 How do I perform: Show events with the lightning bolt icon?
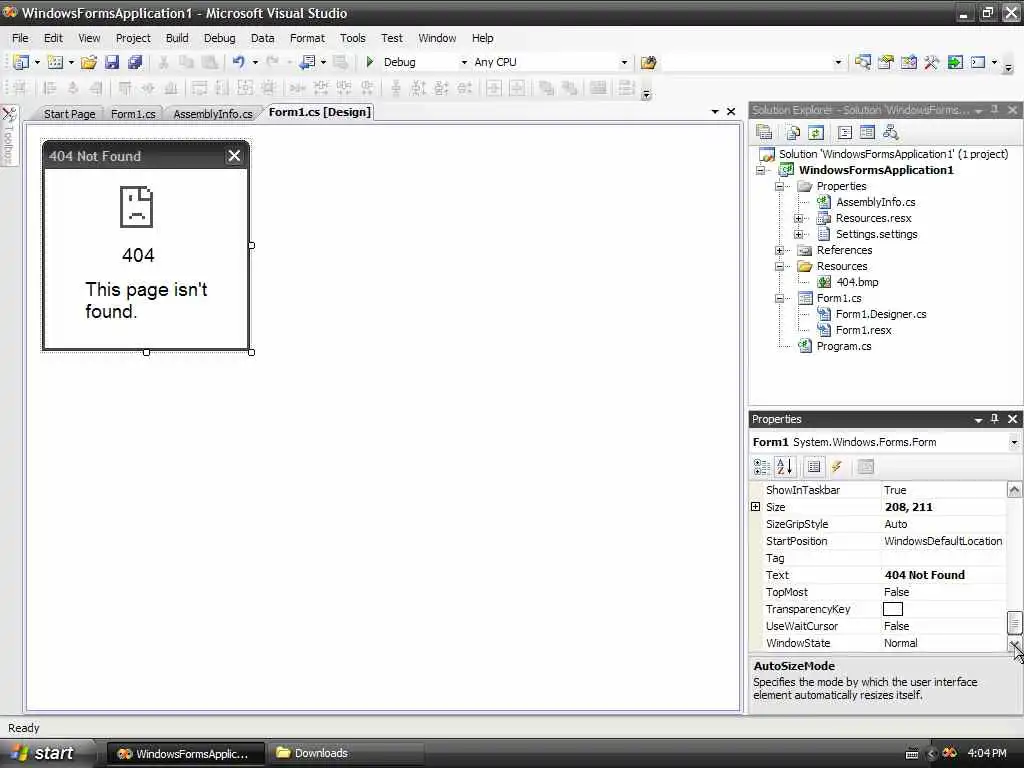837,466
